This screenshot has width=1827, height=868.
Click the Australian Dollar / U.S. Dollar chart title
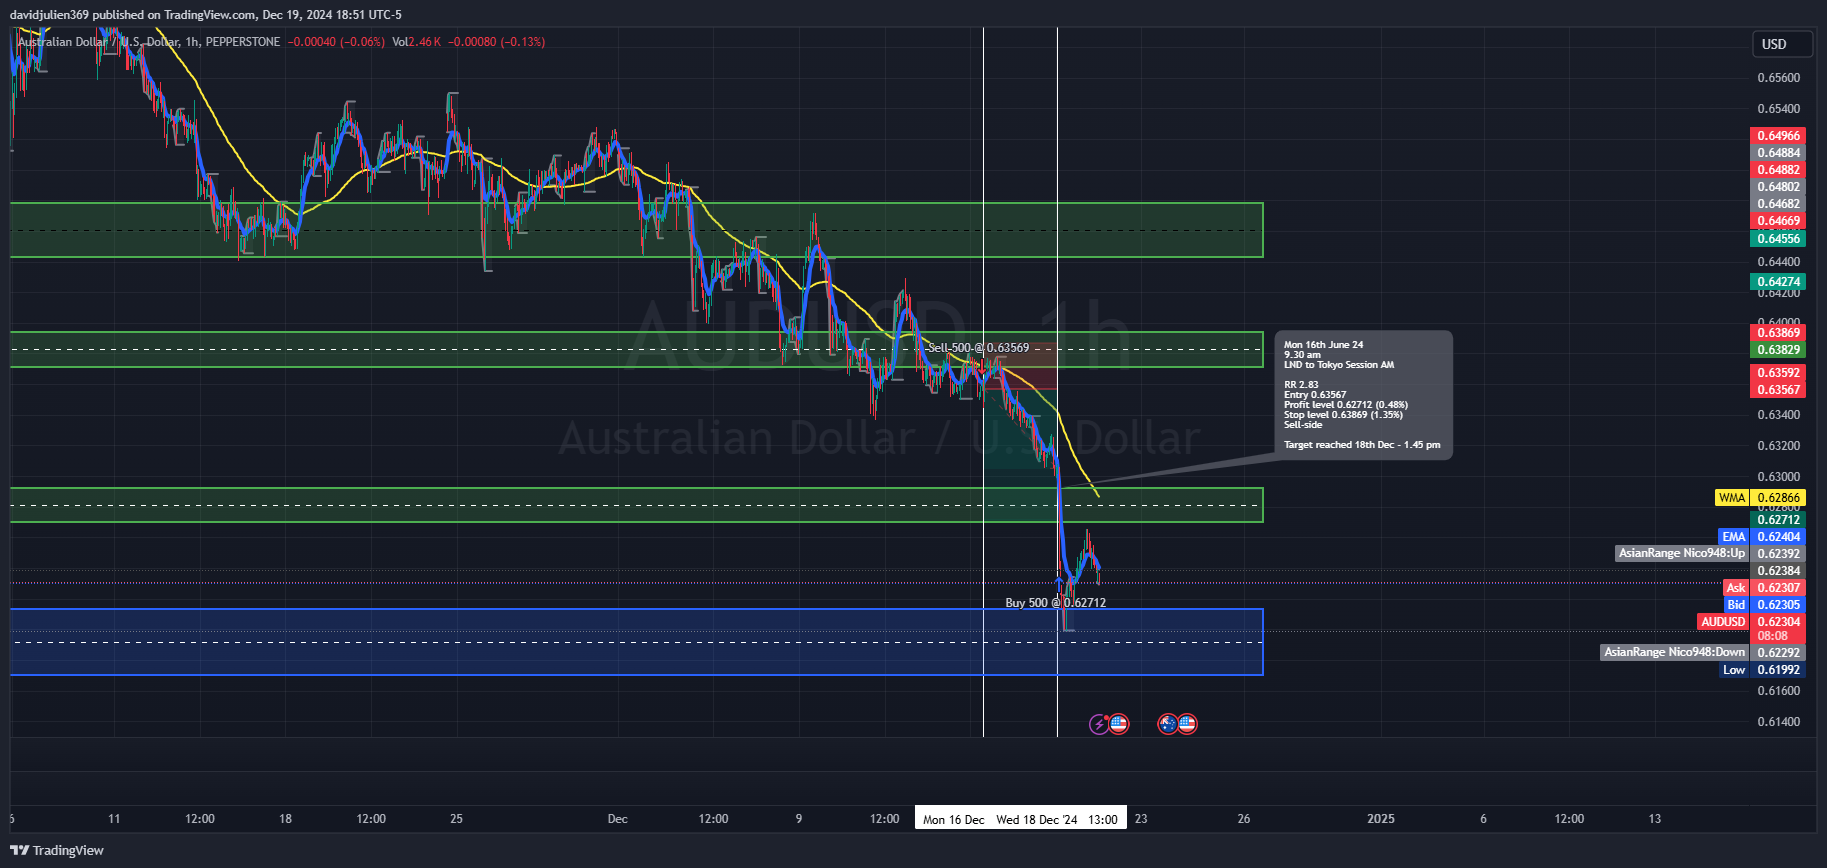click(x=98, y=42)
